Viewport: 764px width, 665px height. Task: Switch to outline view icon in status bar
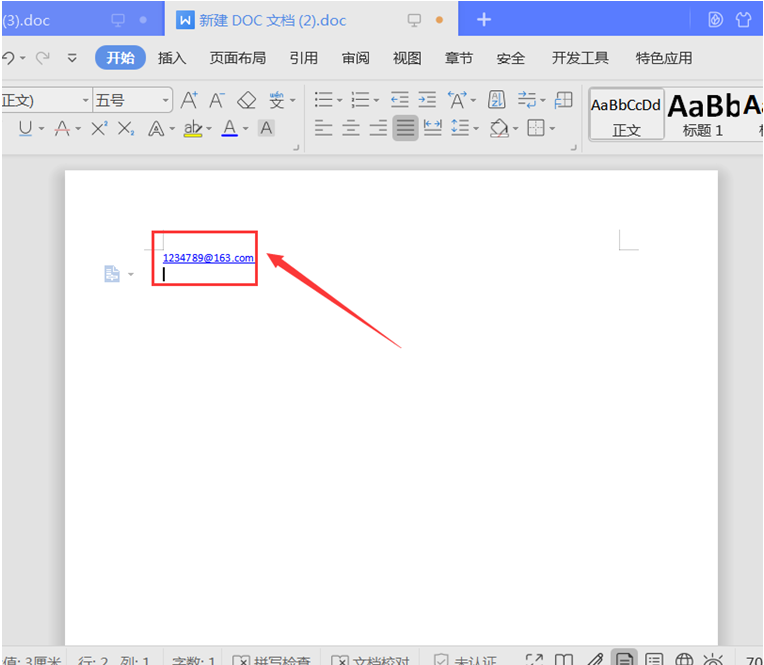tap(654, 659)
